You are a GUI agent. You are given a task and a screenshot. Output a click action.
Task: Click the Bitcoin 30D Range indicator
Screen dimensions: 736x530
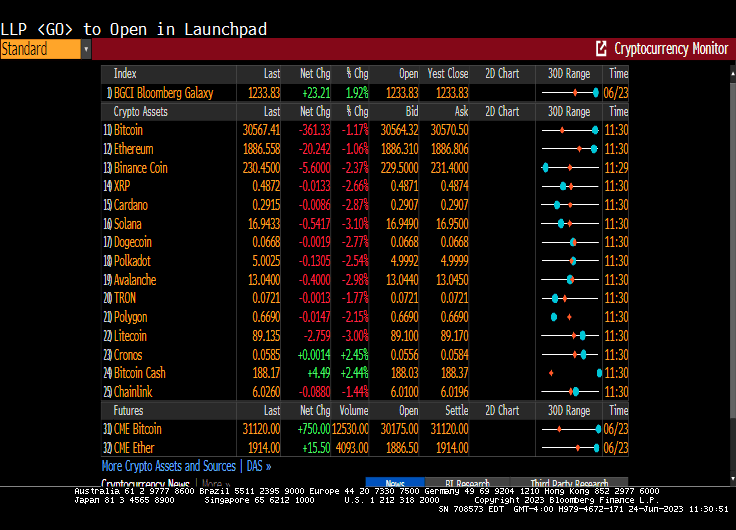[x=569, y=130]
